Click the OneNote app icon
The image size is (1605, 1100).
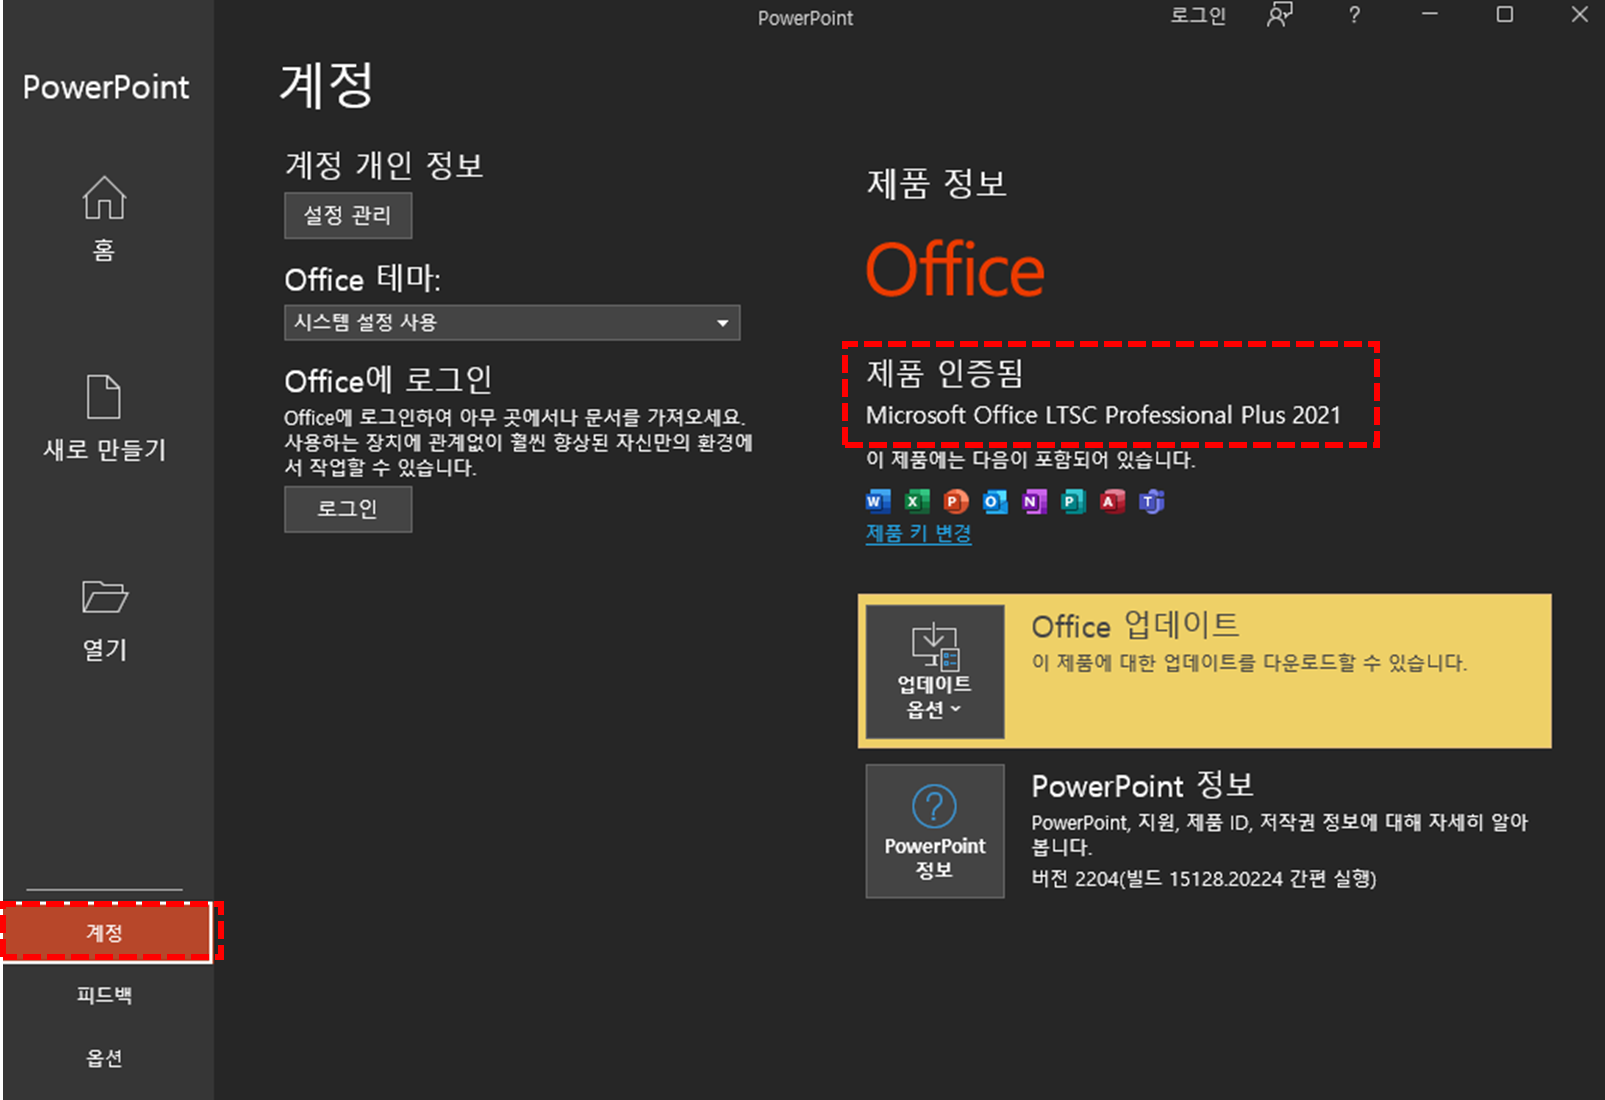click(x=1034, y=501)
